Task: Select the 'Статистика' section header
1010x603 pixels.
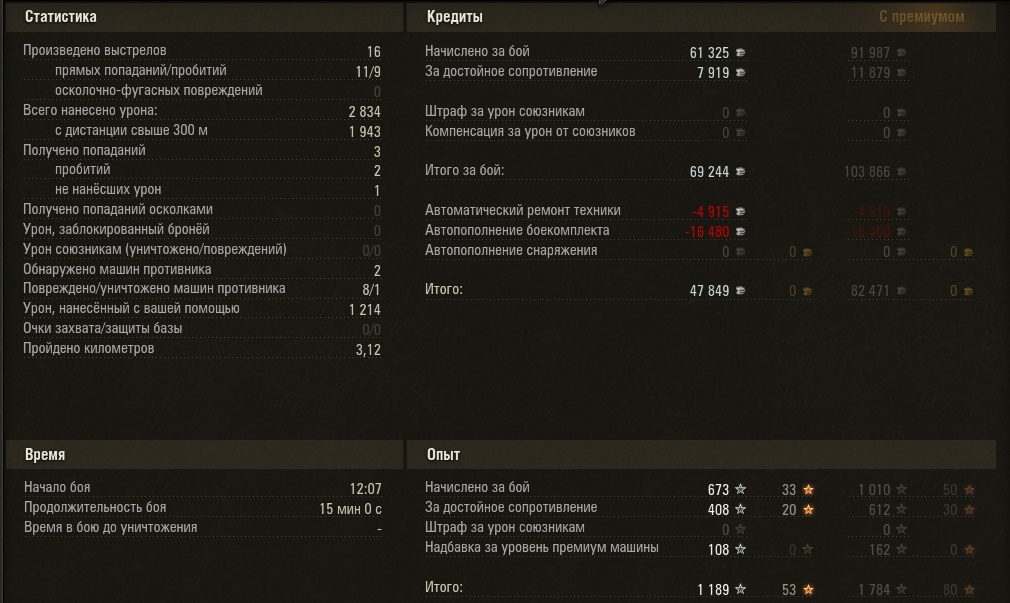Action: pos(61,17)
